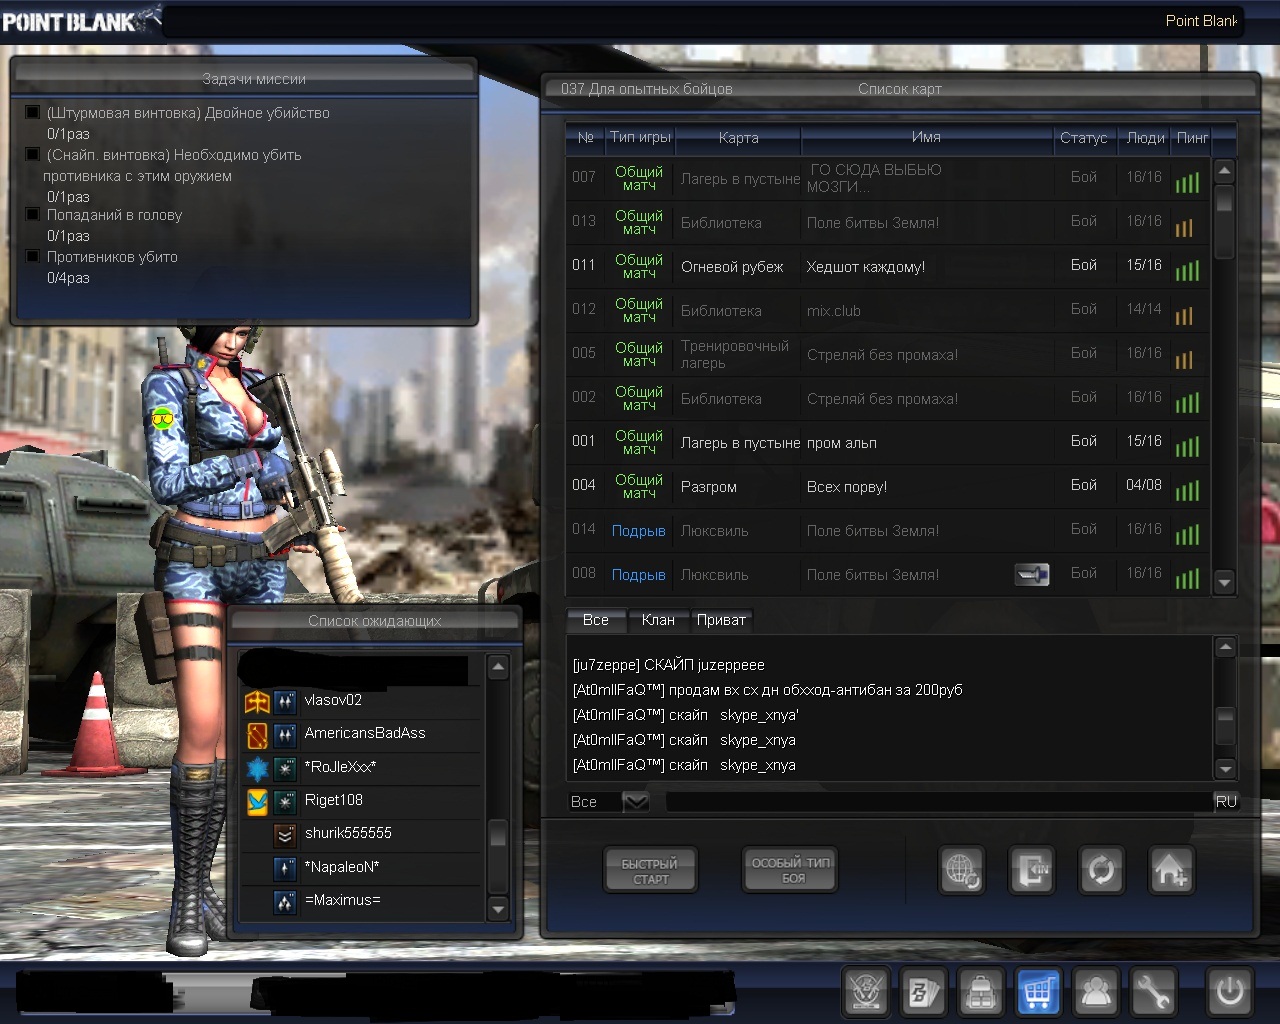1280x1024 pixels.
Task: Open the PB mission cards icon
Action: [922, 992]
